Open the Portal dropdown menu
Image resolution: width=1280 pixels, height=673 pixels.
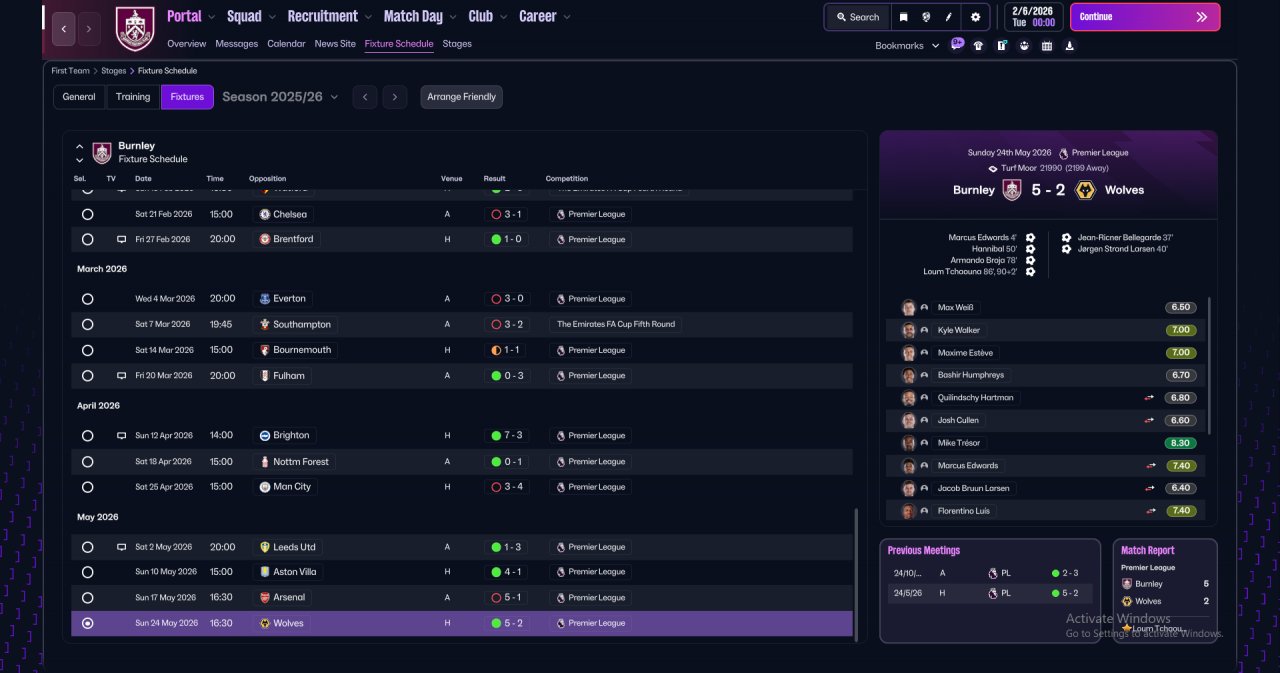coord(191,16)
